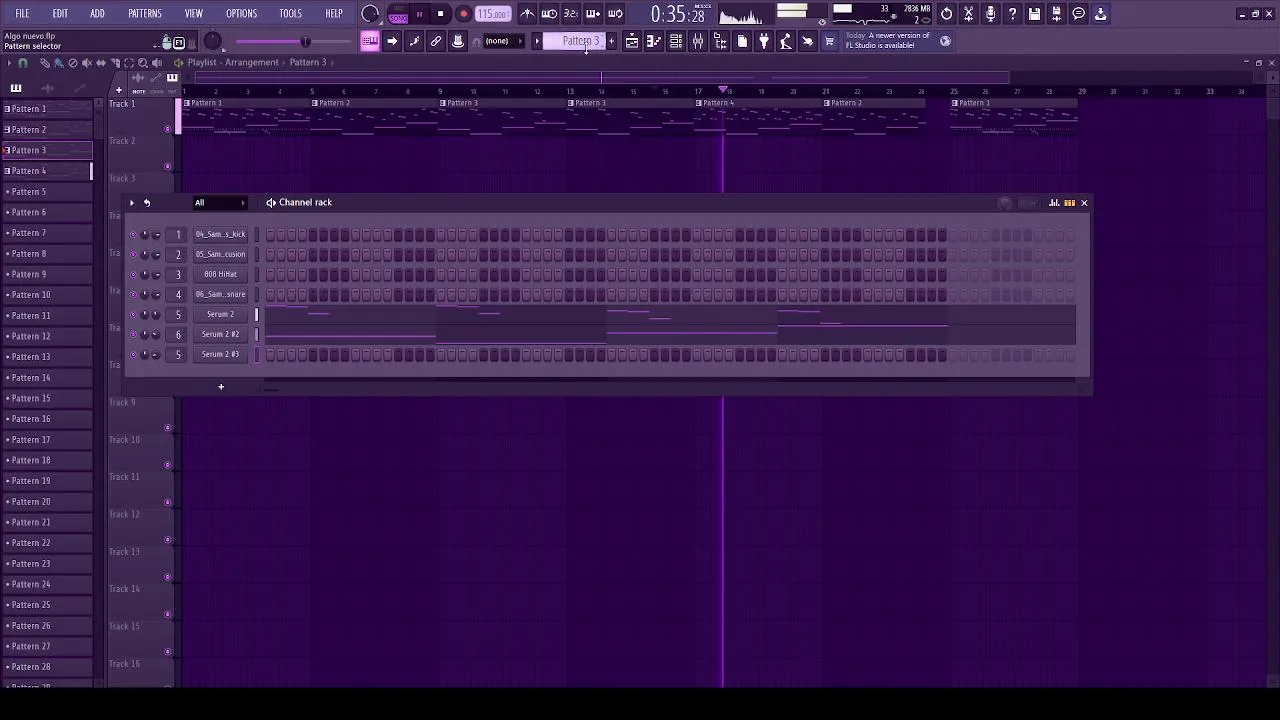Open the PATTERNS menu
This screenshot has height=720, width=1280.
145,14
